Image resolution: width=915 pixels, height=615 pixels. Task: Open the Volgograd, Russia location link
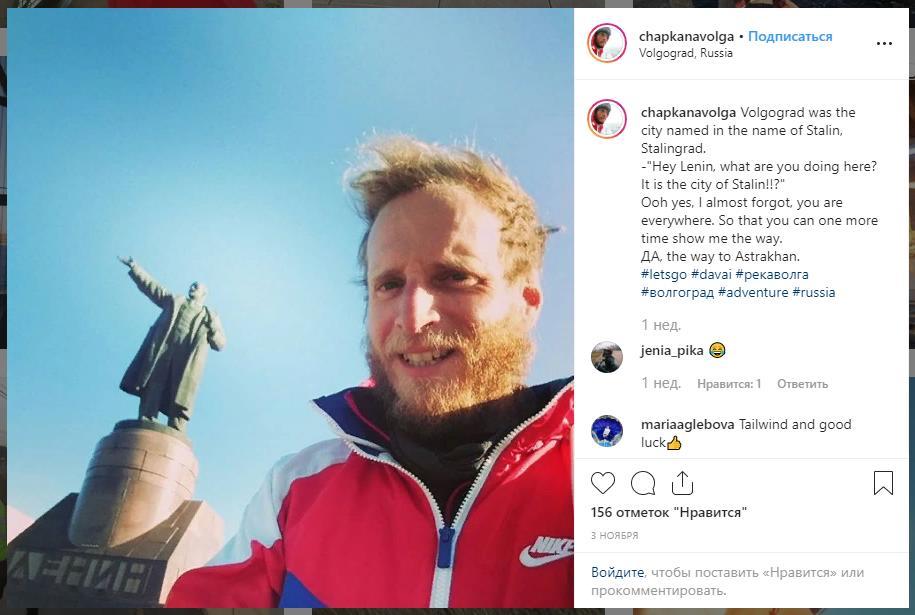tap(686, 53)
